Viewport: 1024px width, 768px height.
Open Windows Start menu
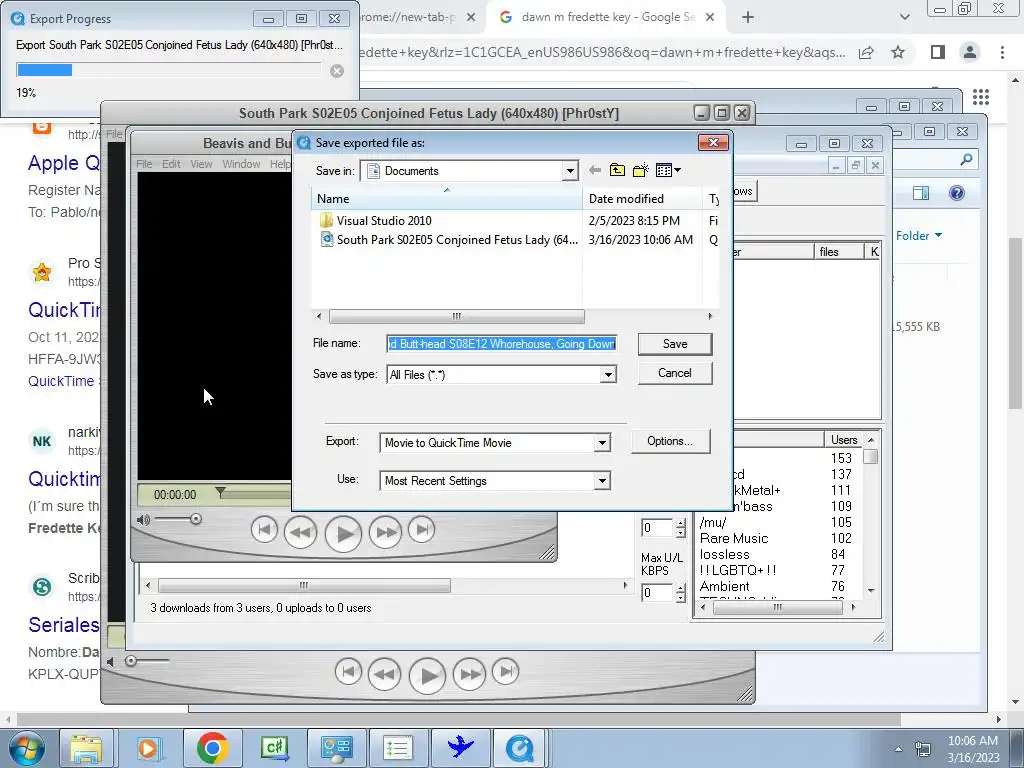[x=26, y=748]
